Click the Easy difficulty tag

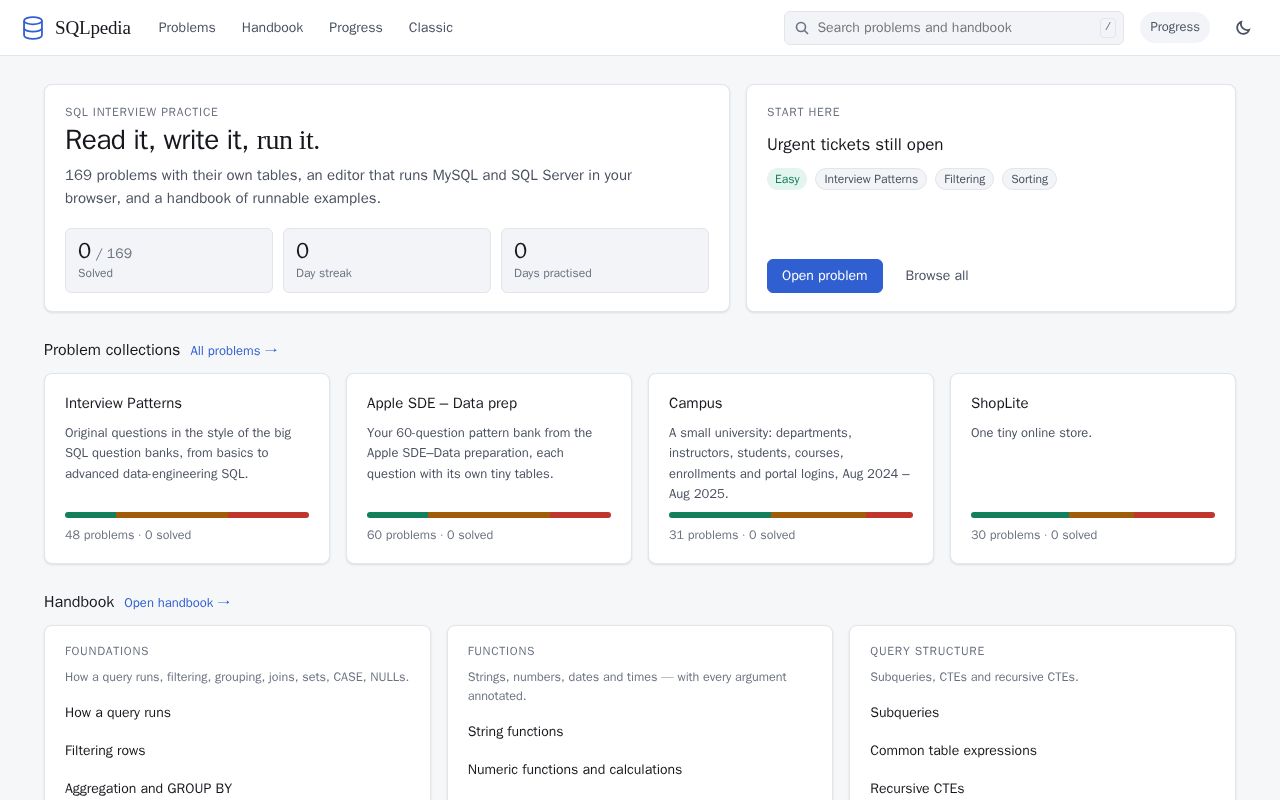click(x=787, y=179)
